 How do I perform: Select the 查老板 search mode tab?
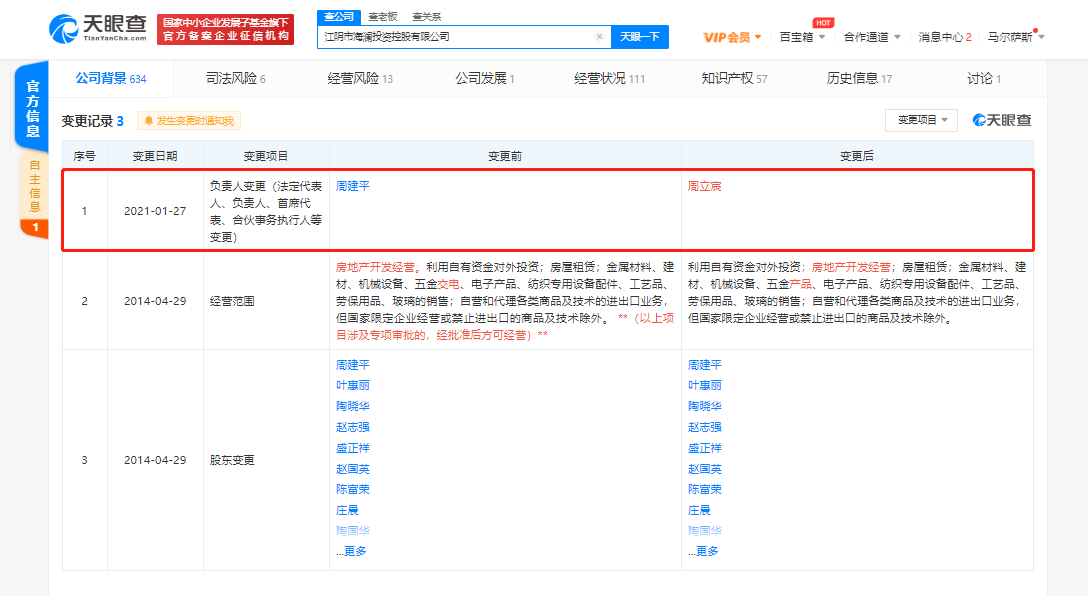tap(382, 16)
